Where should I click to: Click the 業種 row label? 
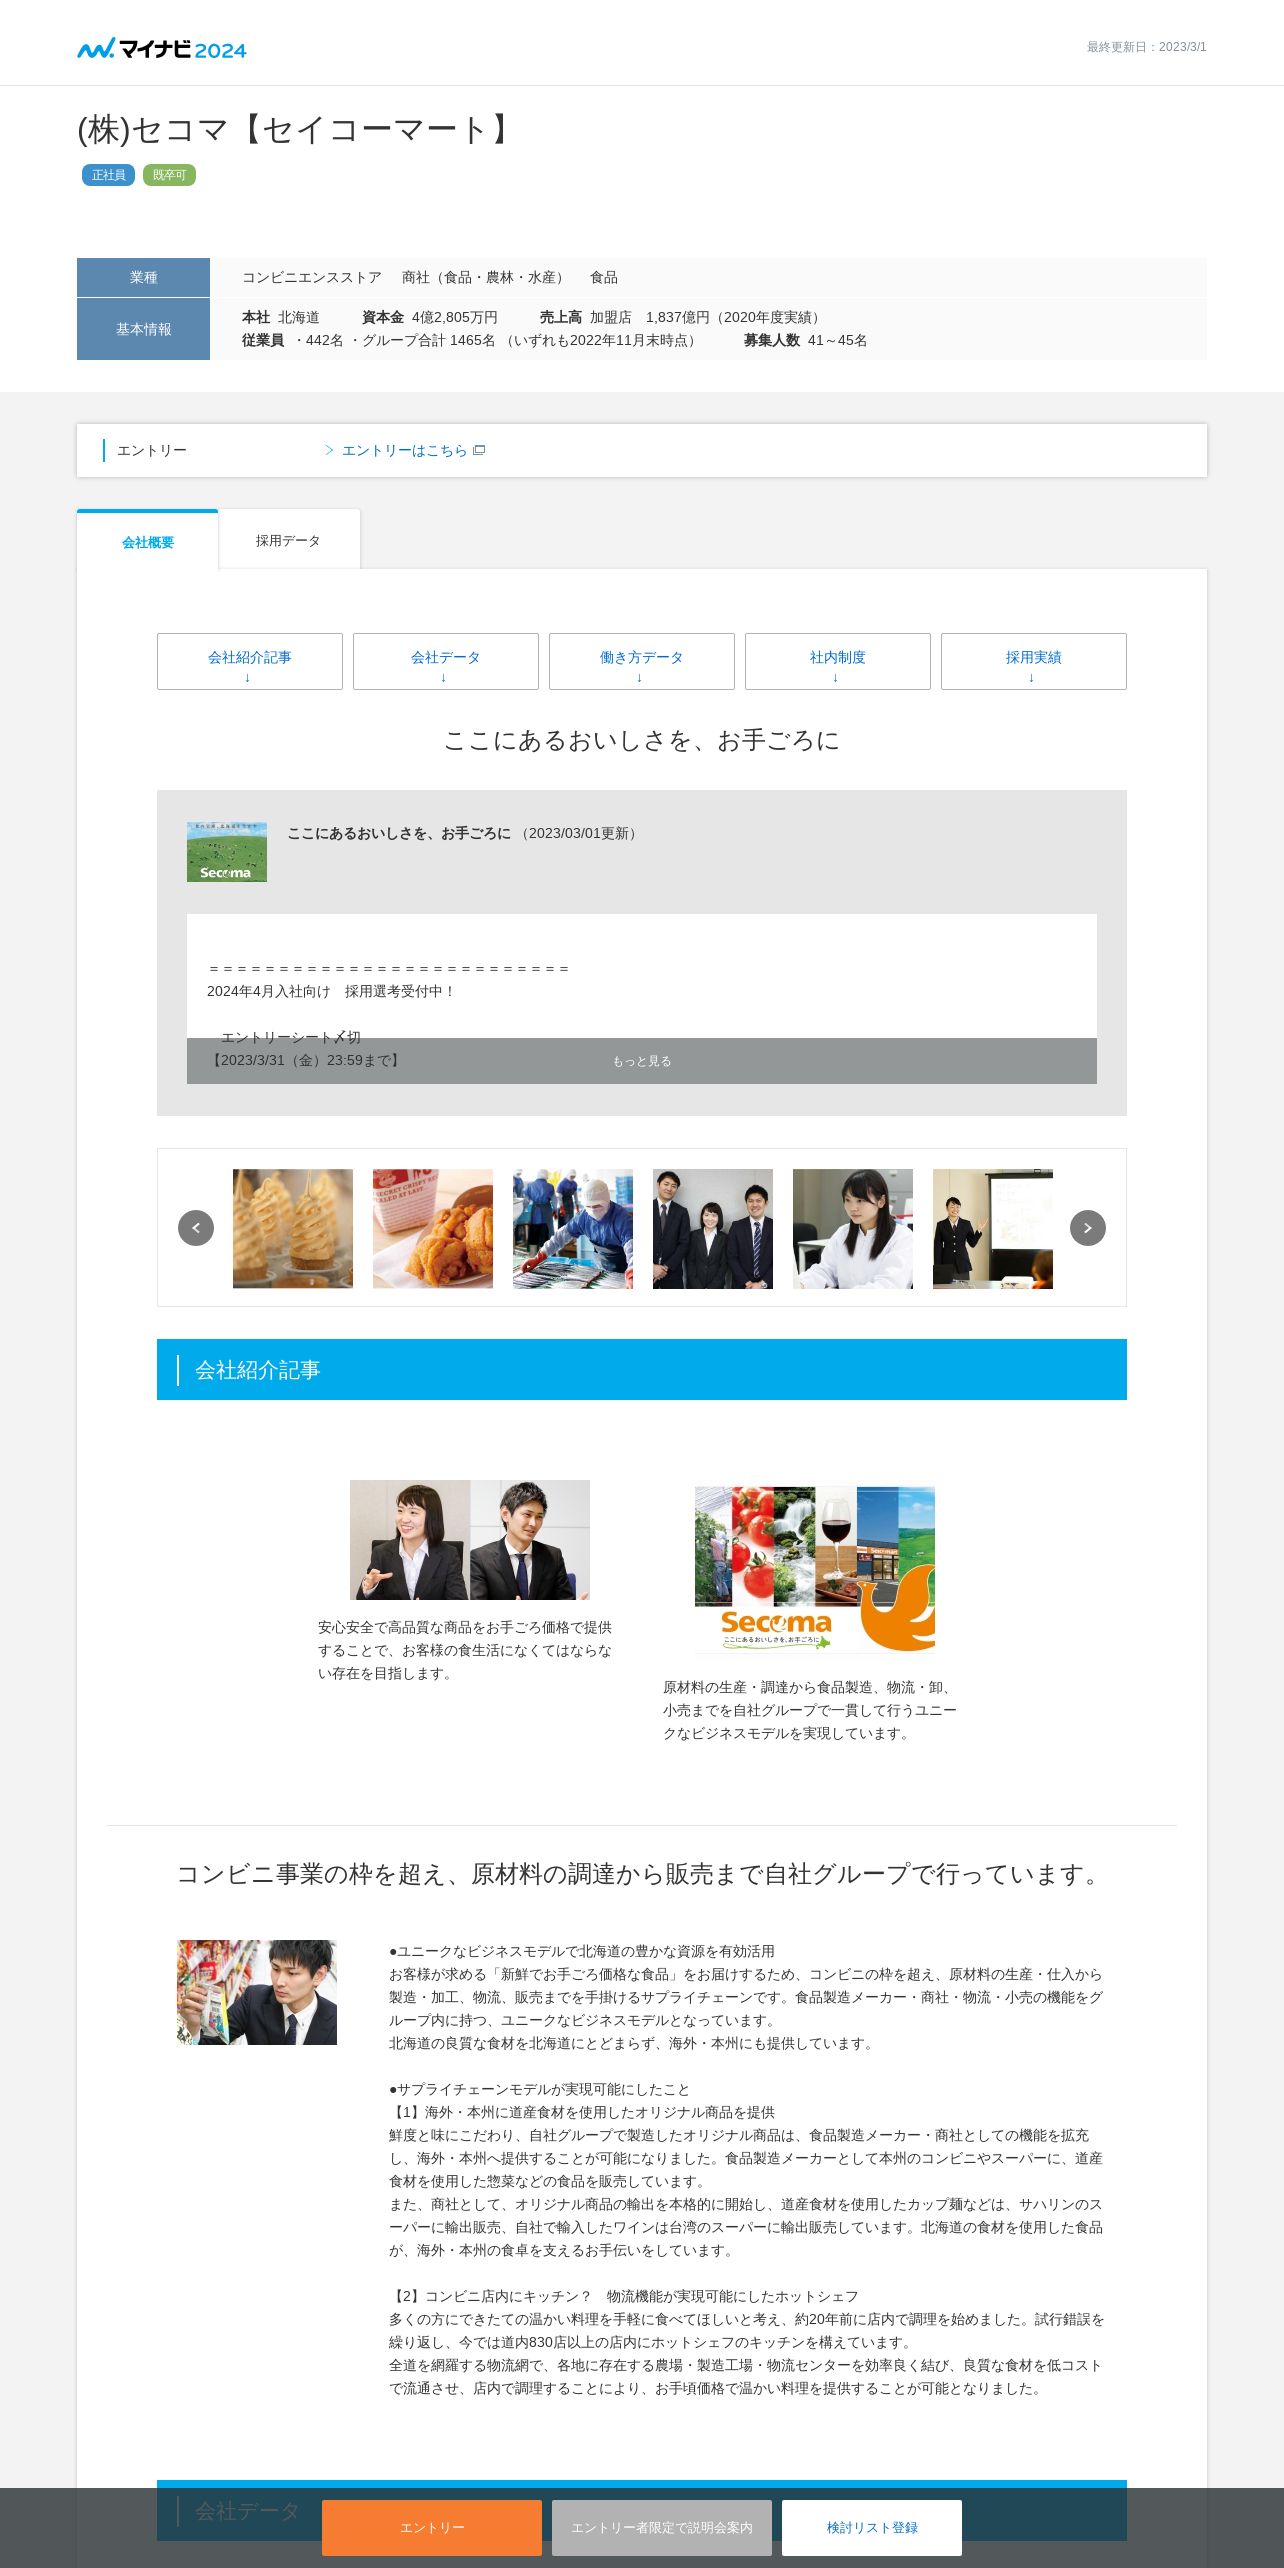pos(143,277)
